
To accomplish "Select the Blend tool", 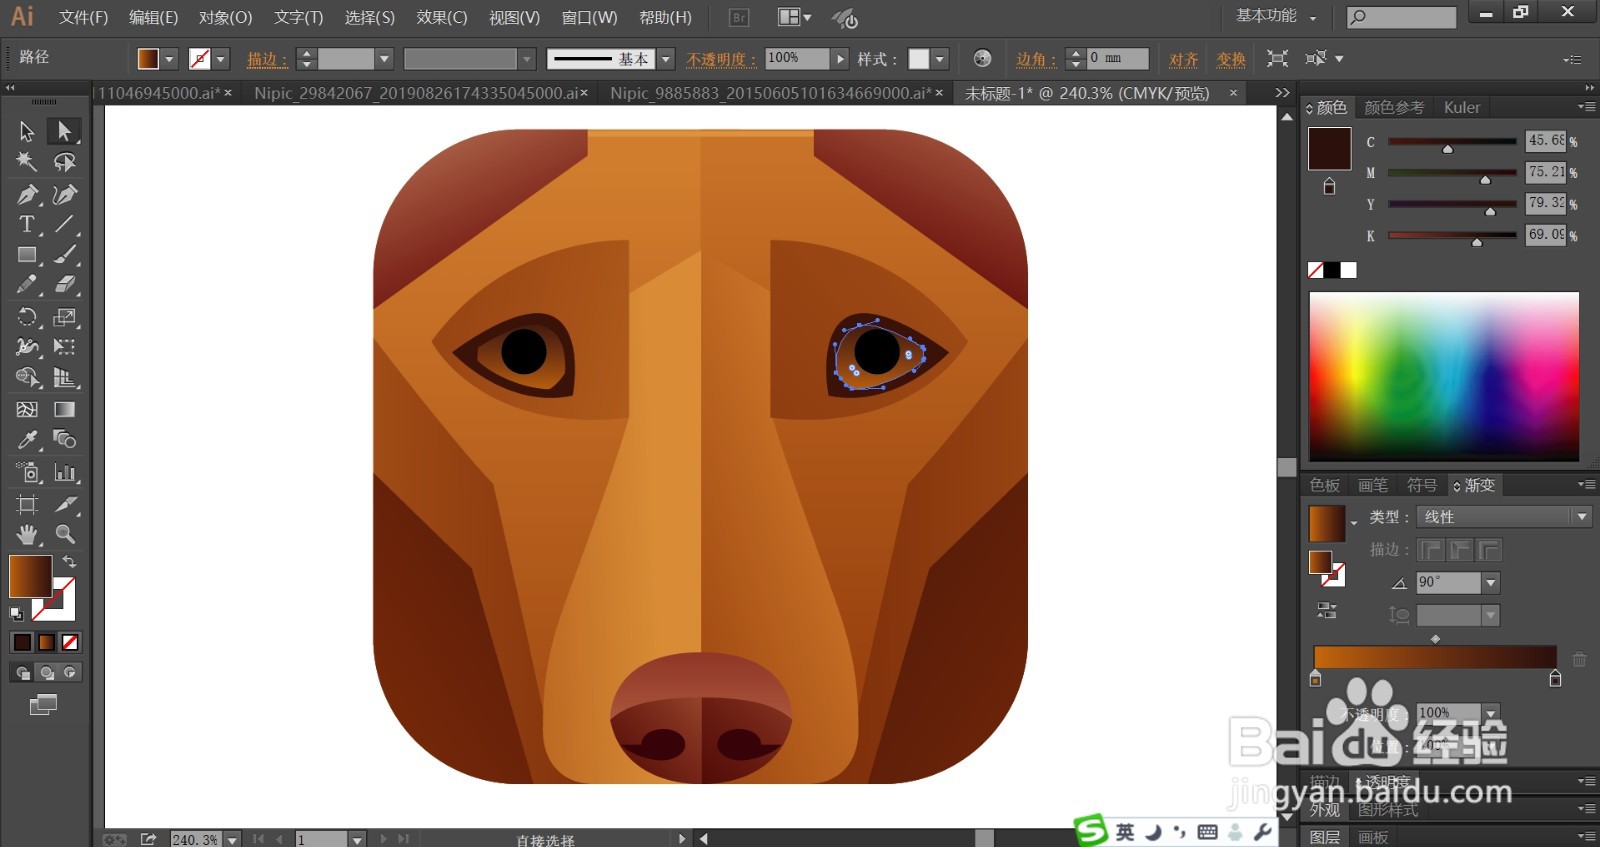I will (64, 439).
